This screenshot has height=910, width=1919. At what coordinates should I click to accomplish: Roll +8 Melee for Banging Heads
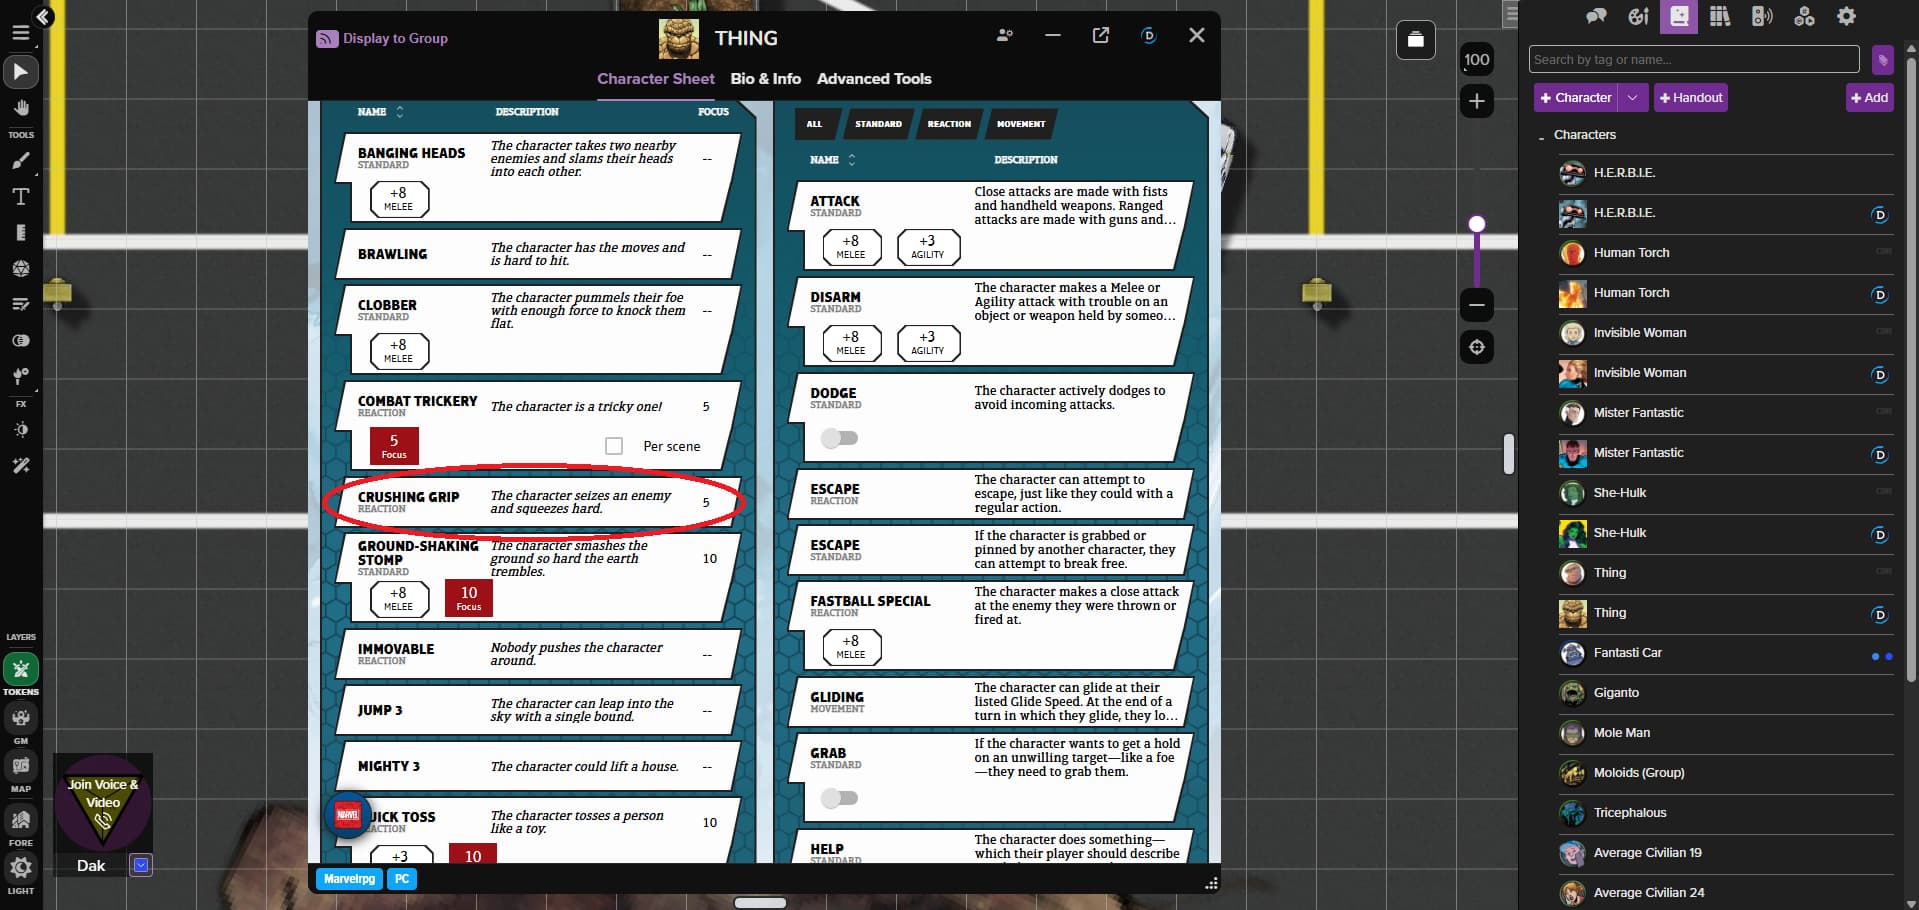pos(399,199)
